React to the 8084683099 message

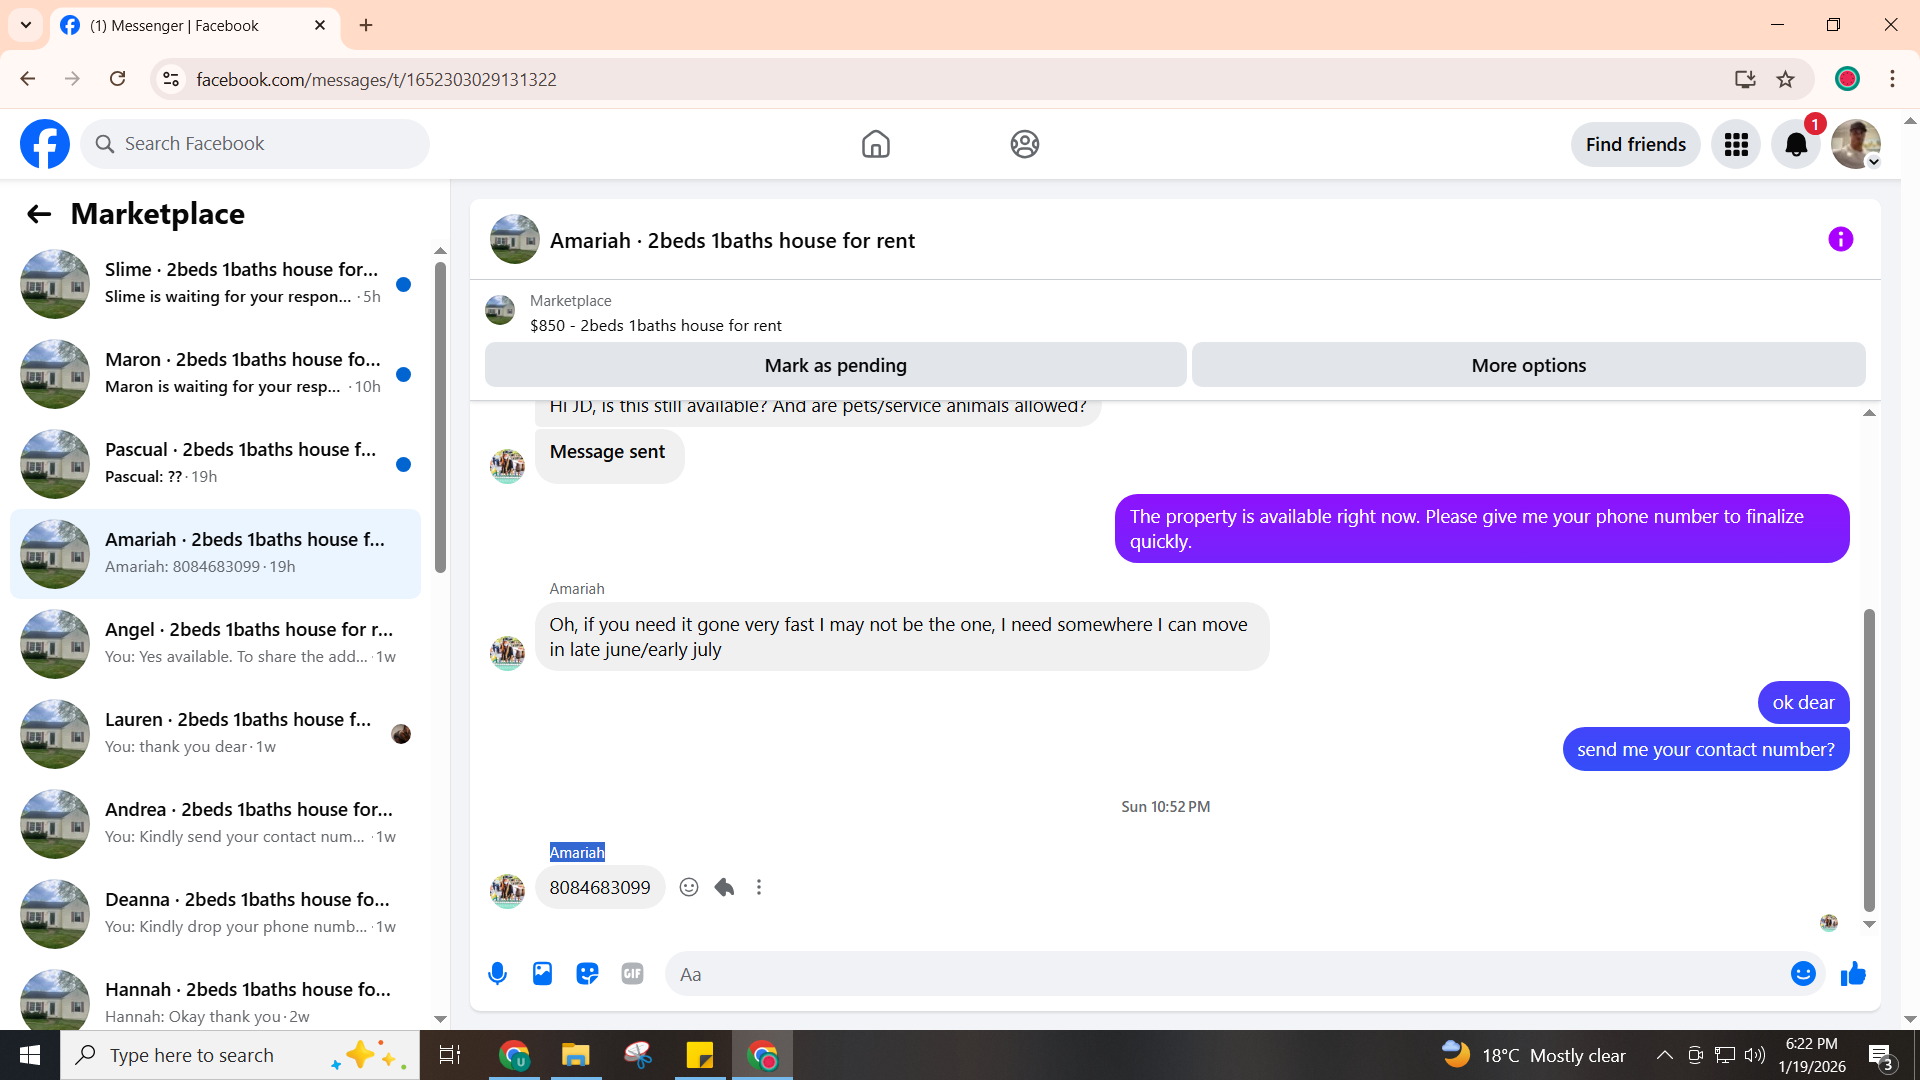point(689,888)
